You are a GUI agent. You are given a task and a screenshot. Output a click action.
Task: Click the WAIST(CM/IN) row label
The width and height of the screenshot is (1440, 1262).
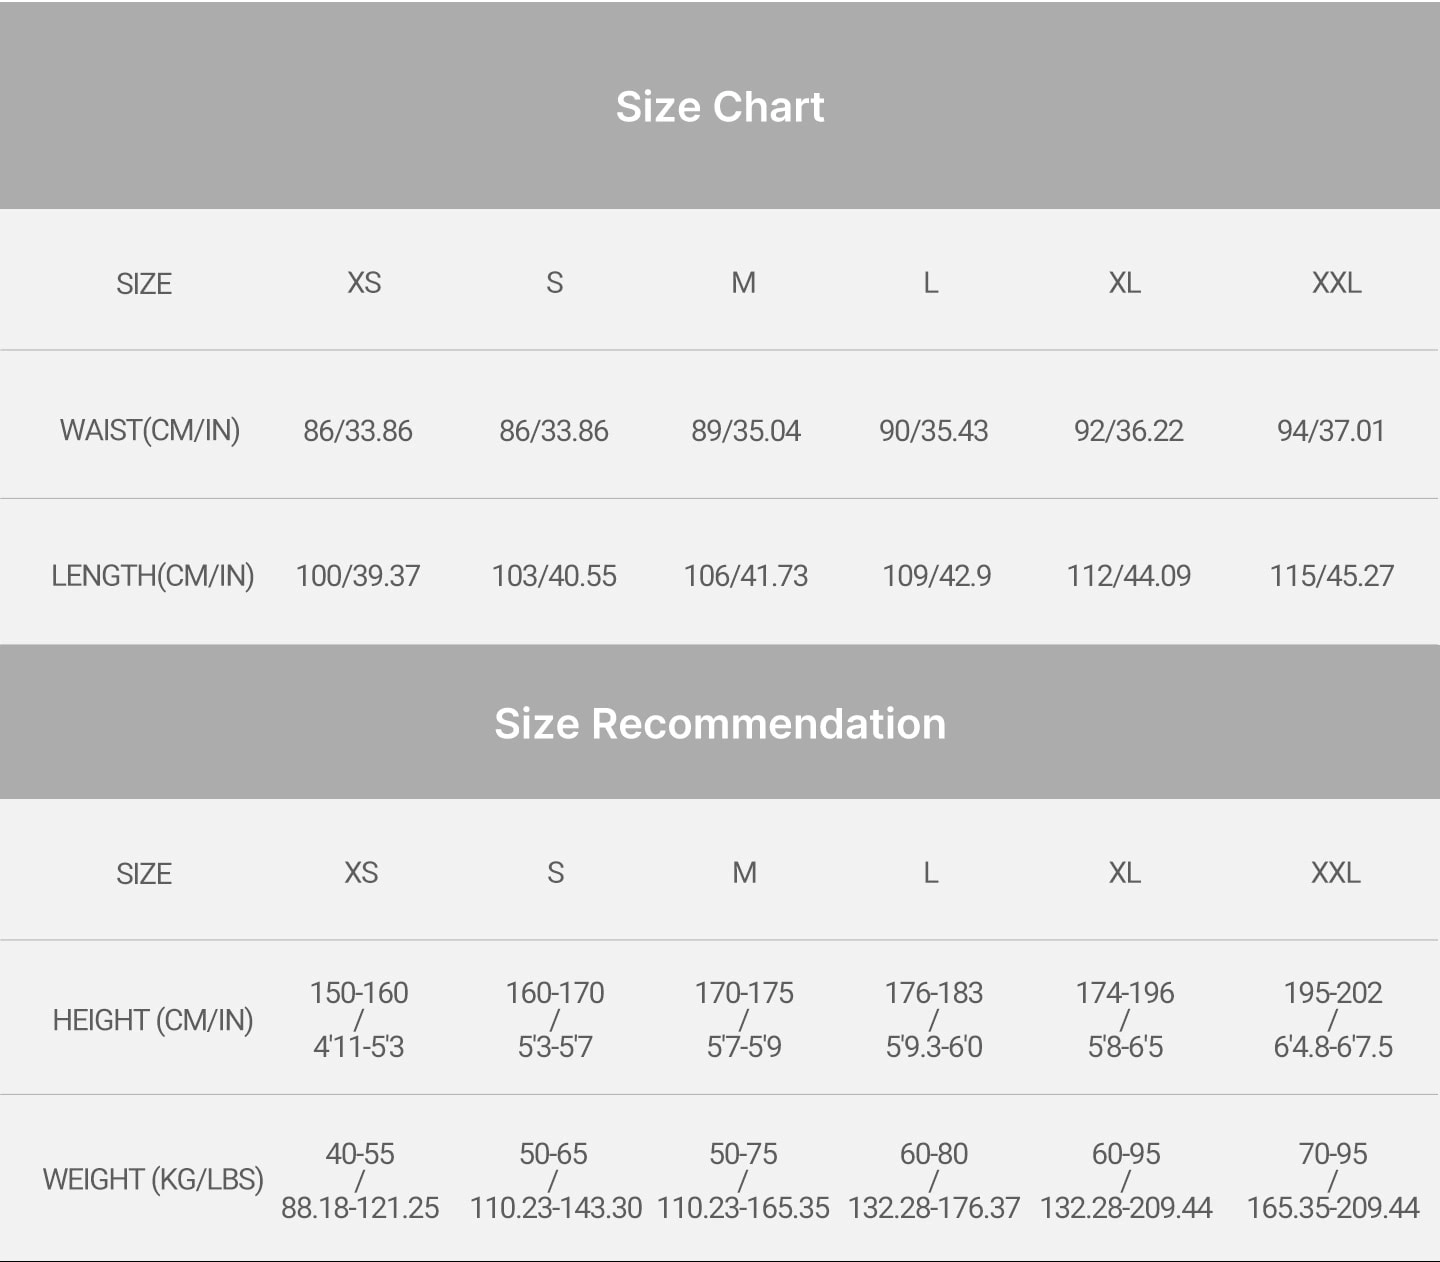pyautogui.click(x=150, y=430)
